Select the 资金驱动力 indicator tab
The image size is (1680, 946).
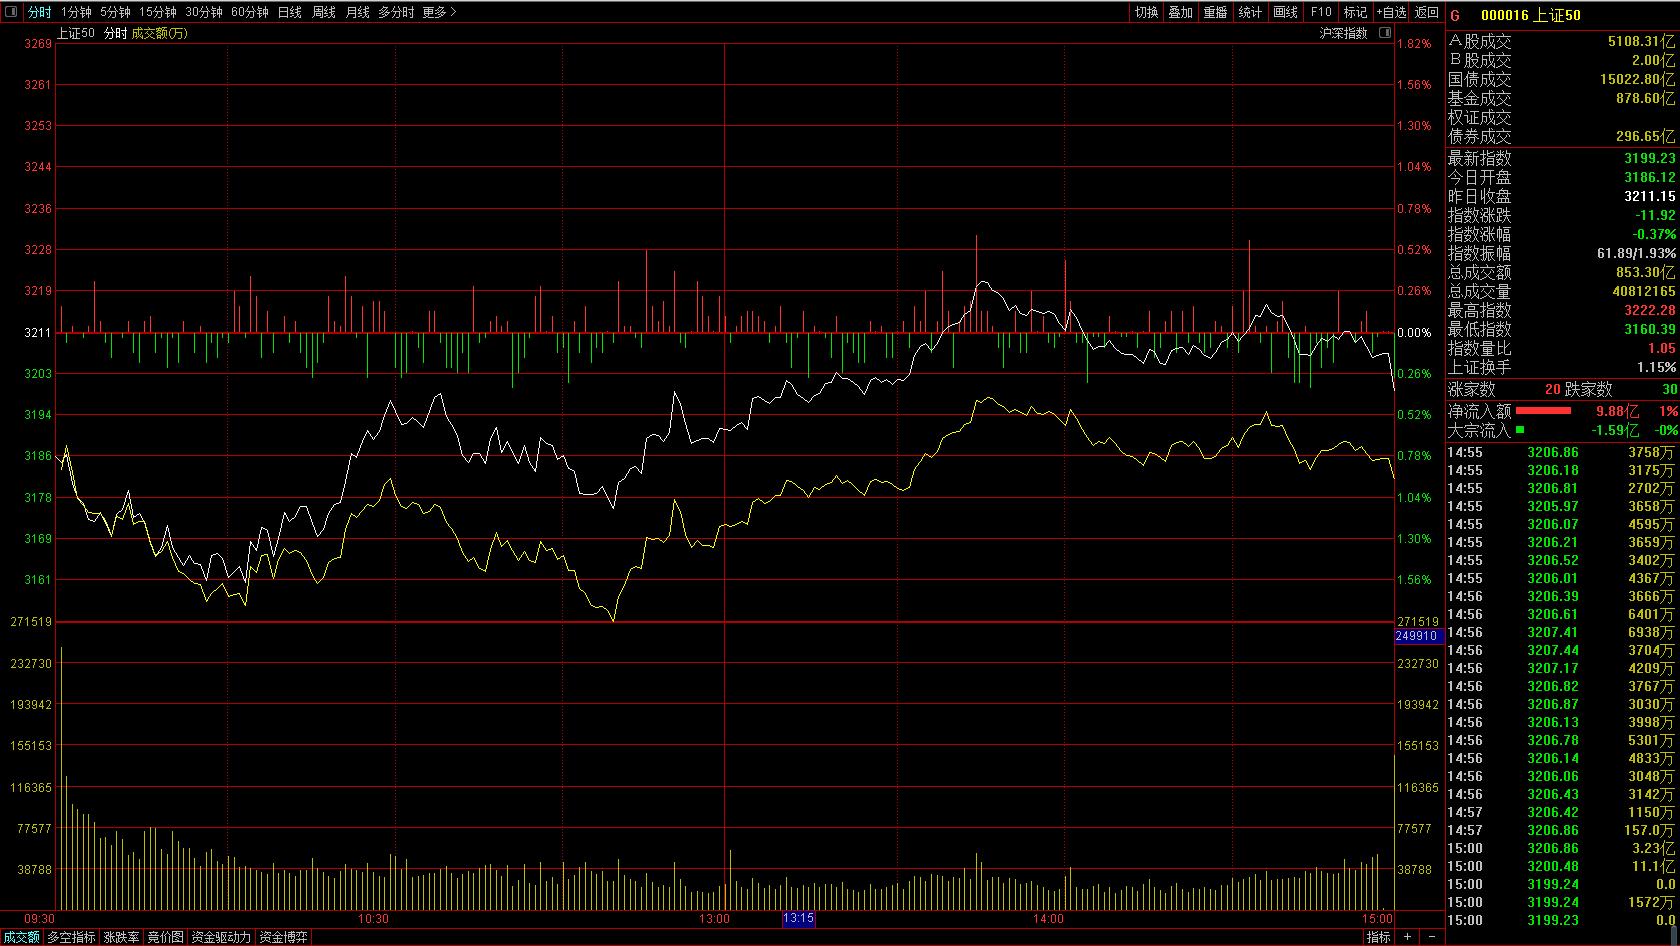tap(221, 937)
